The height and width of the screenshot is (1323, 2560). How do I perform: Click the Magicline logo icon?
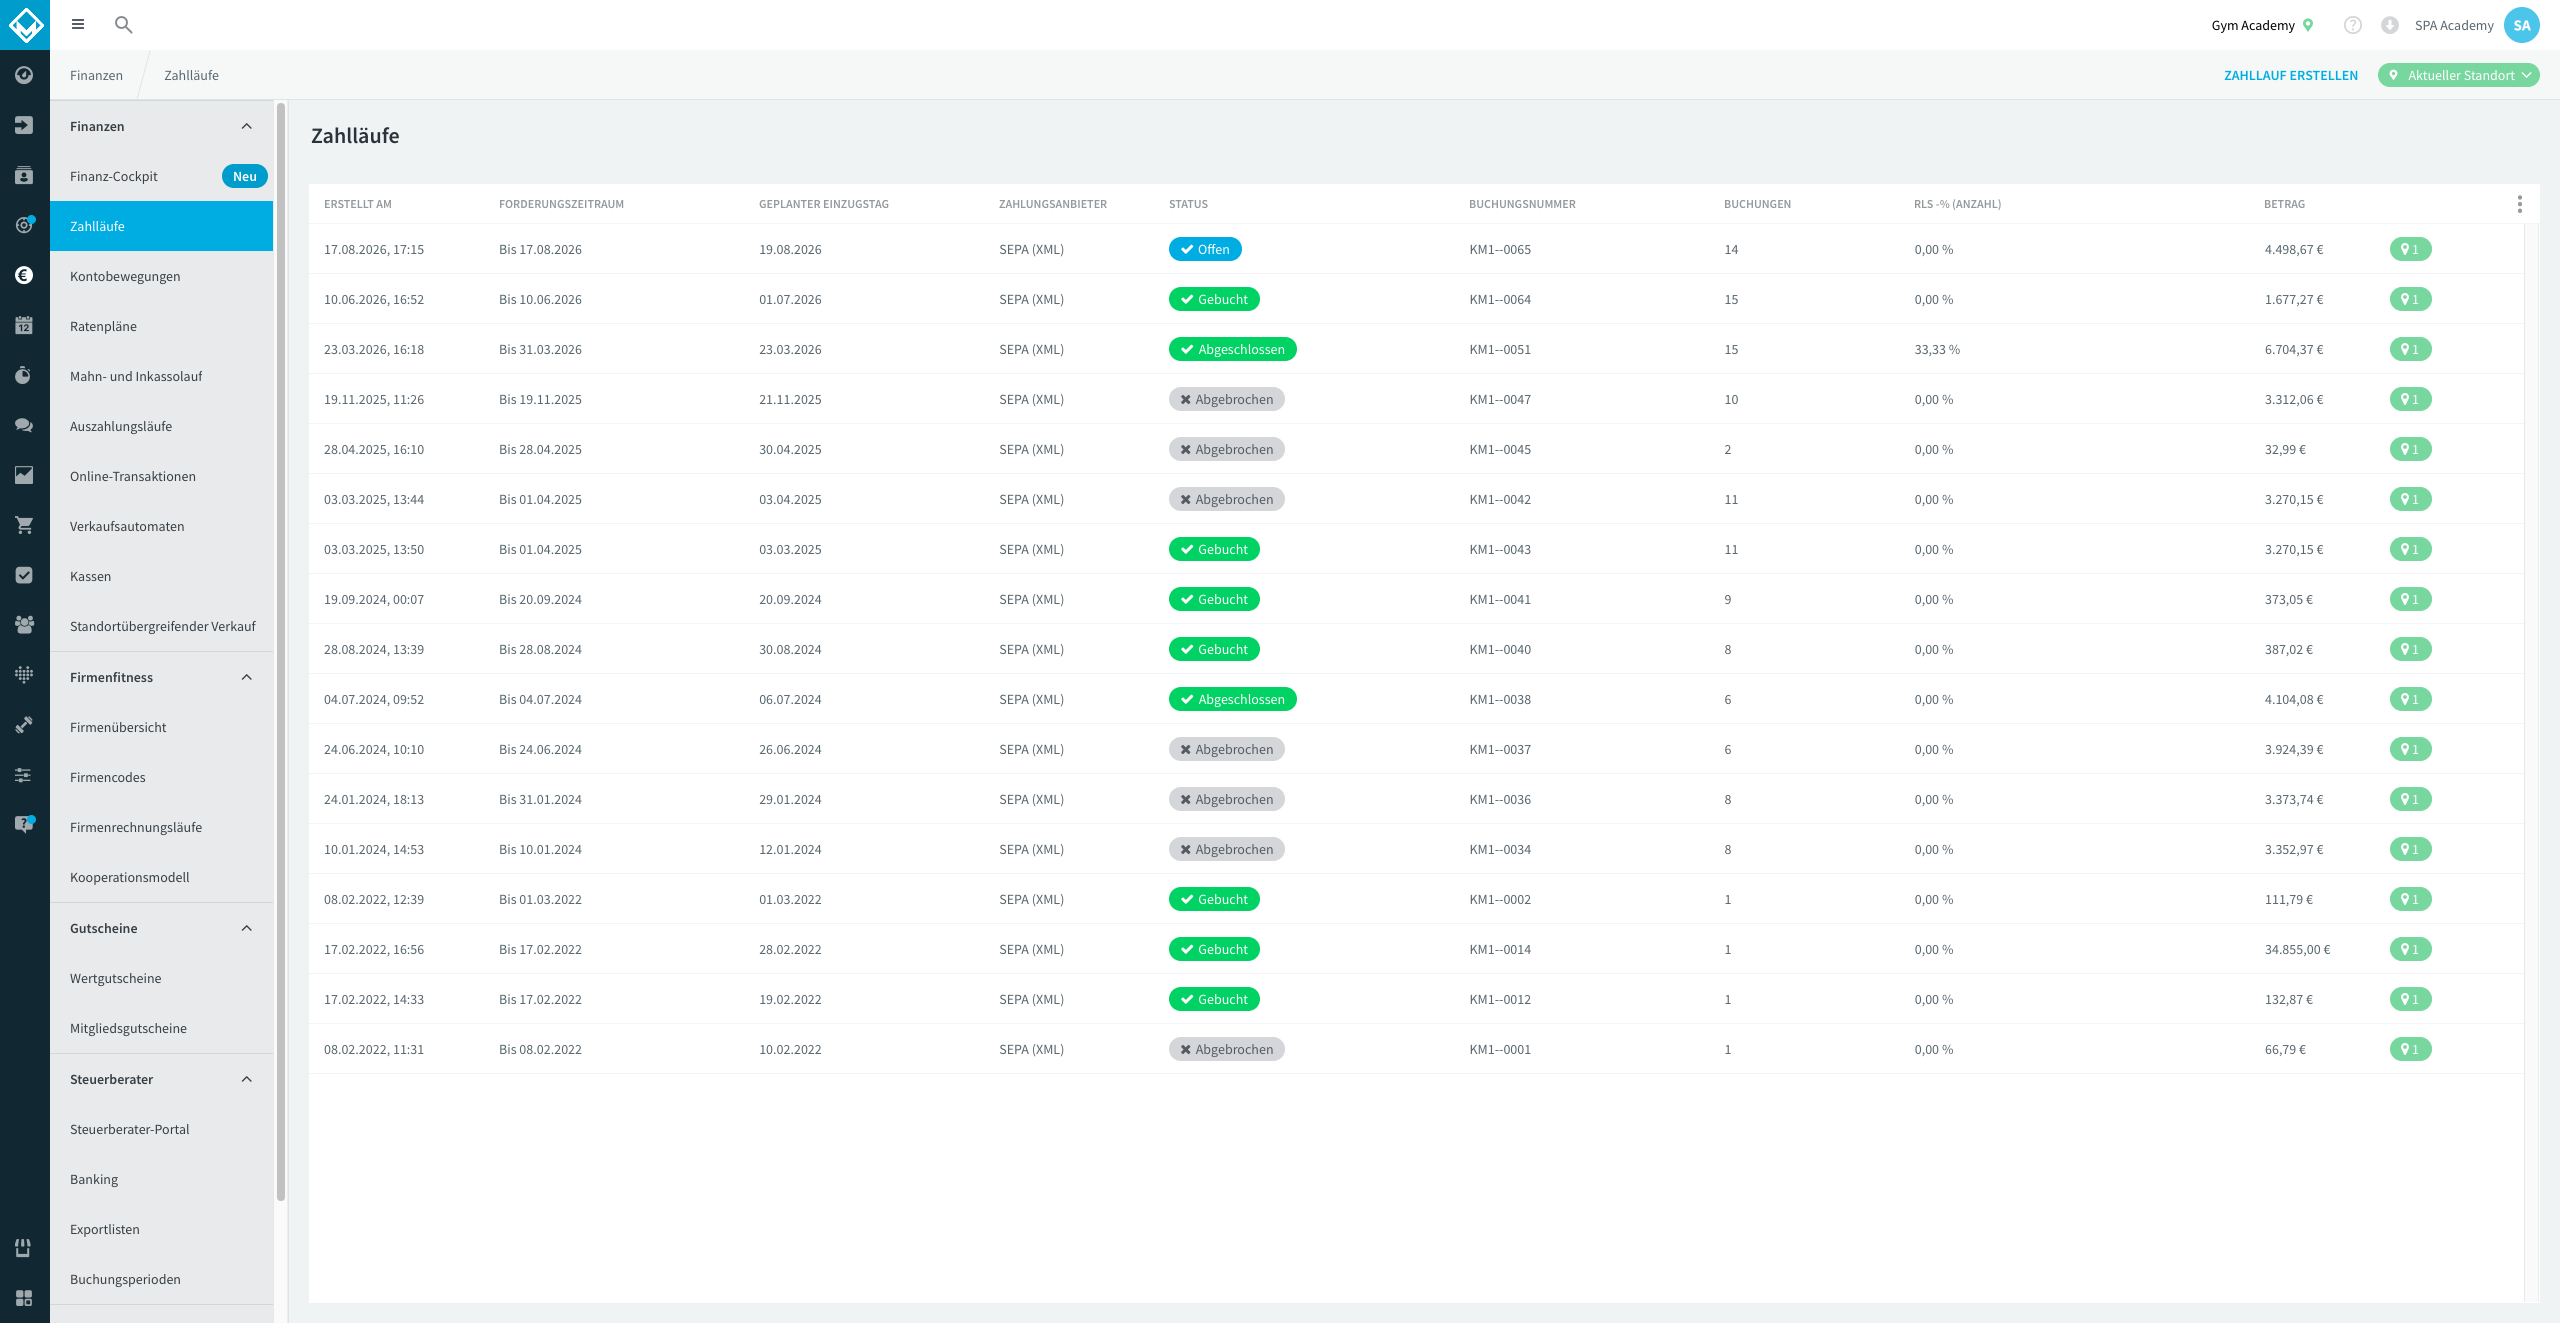pos(25,25)
